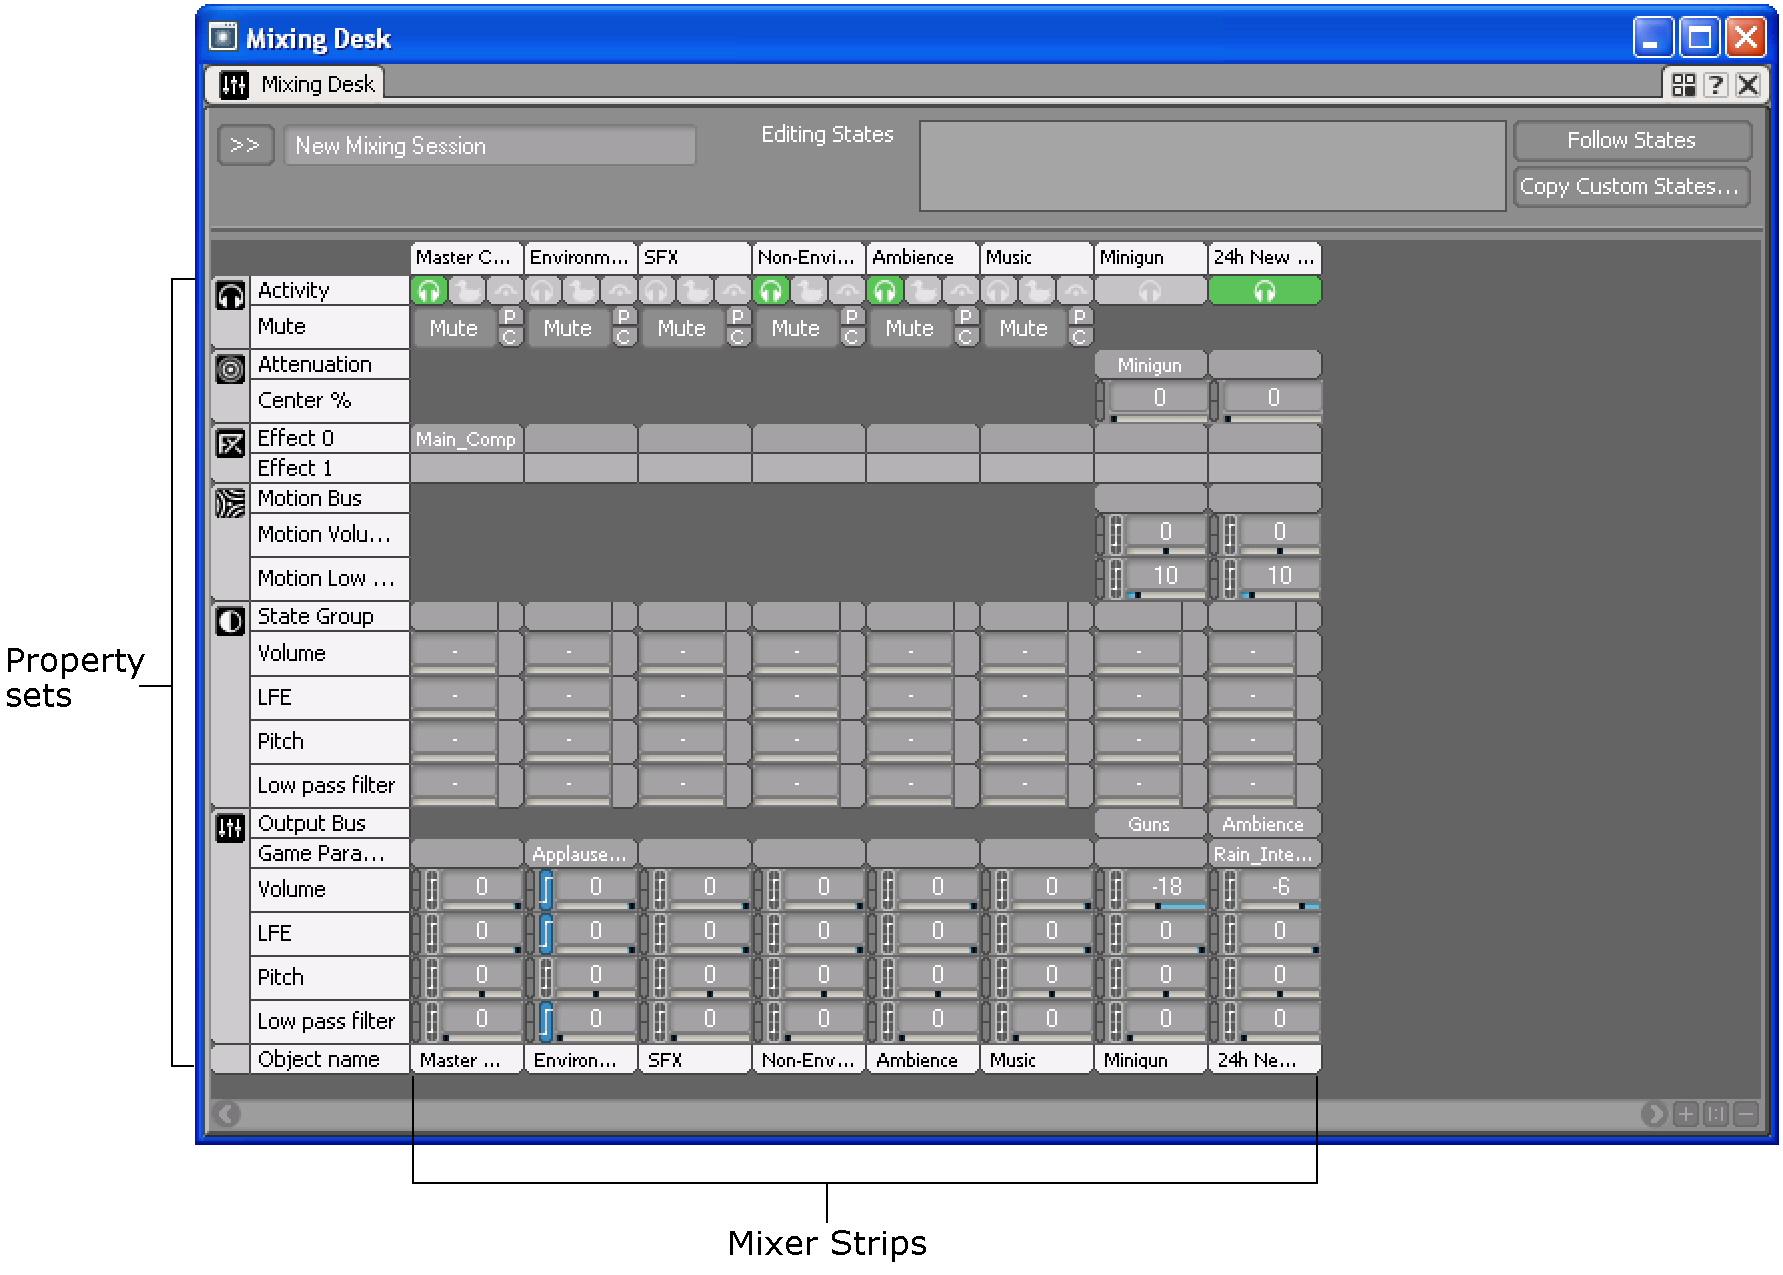Click the Output Bus mixer icon
The width and height of the screenshot is (1783, 1275).
[x=230, y=827]
